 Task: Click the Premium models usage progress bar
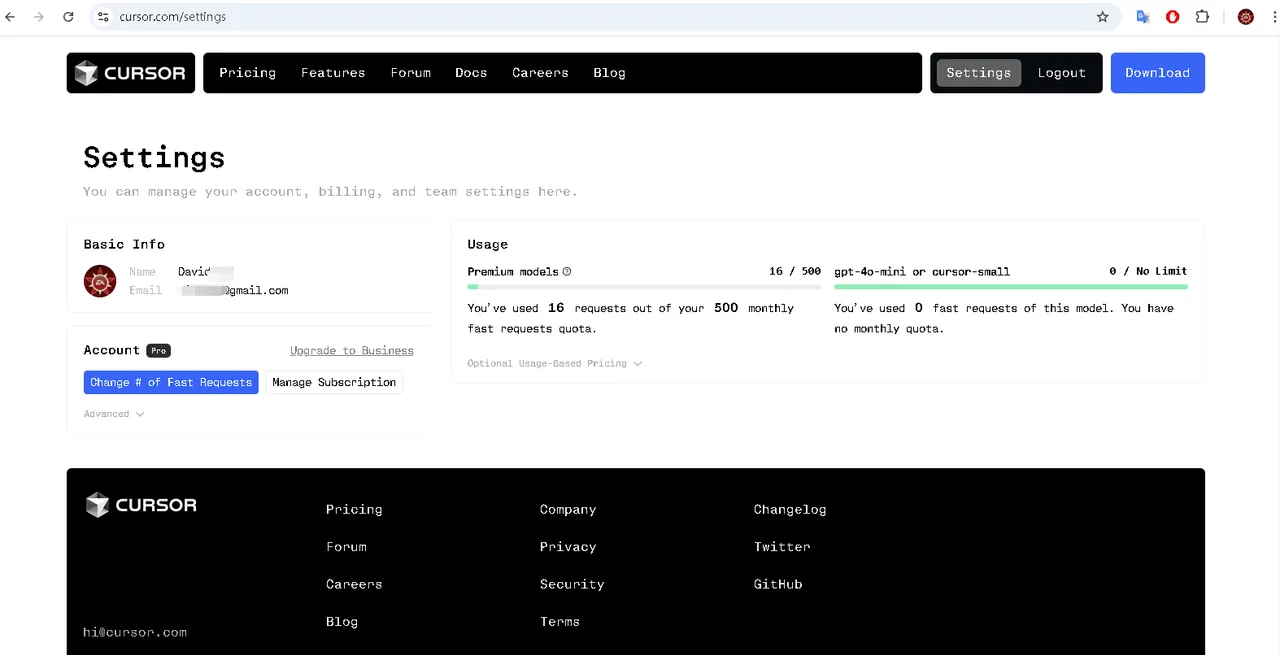point(644,287)
